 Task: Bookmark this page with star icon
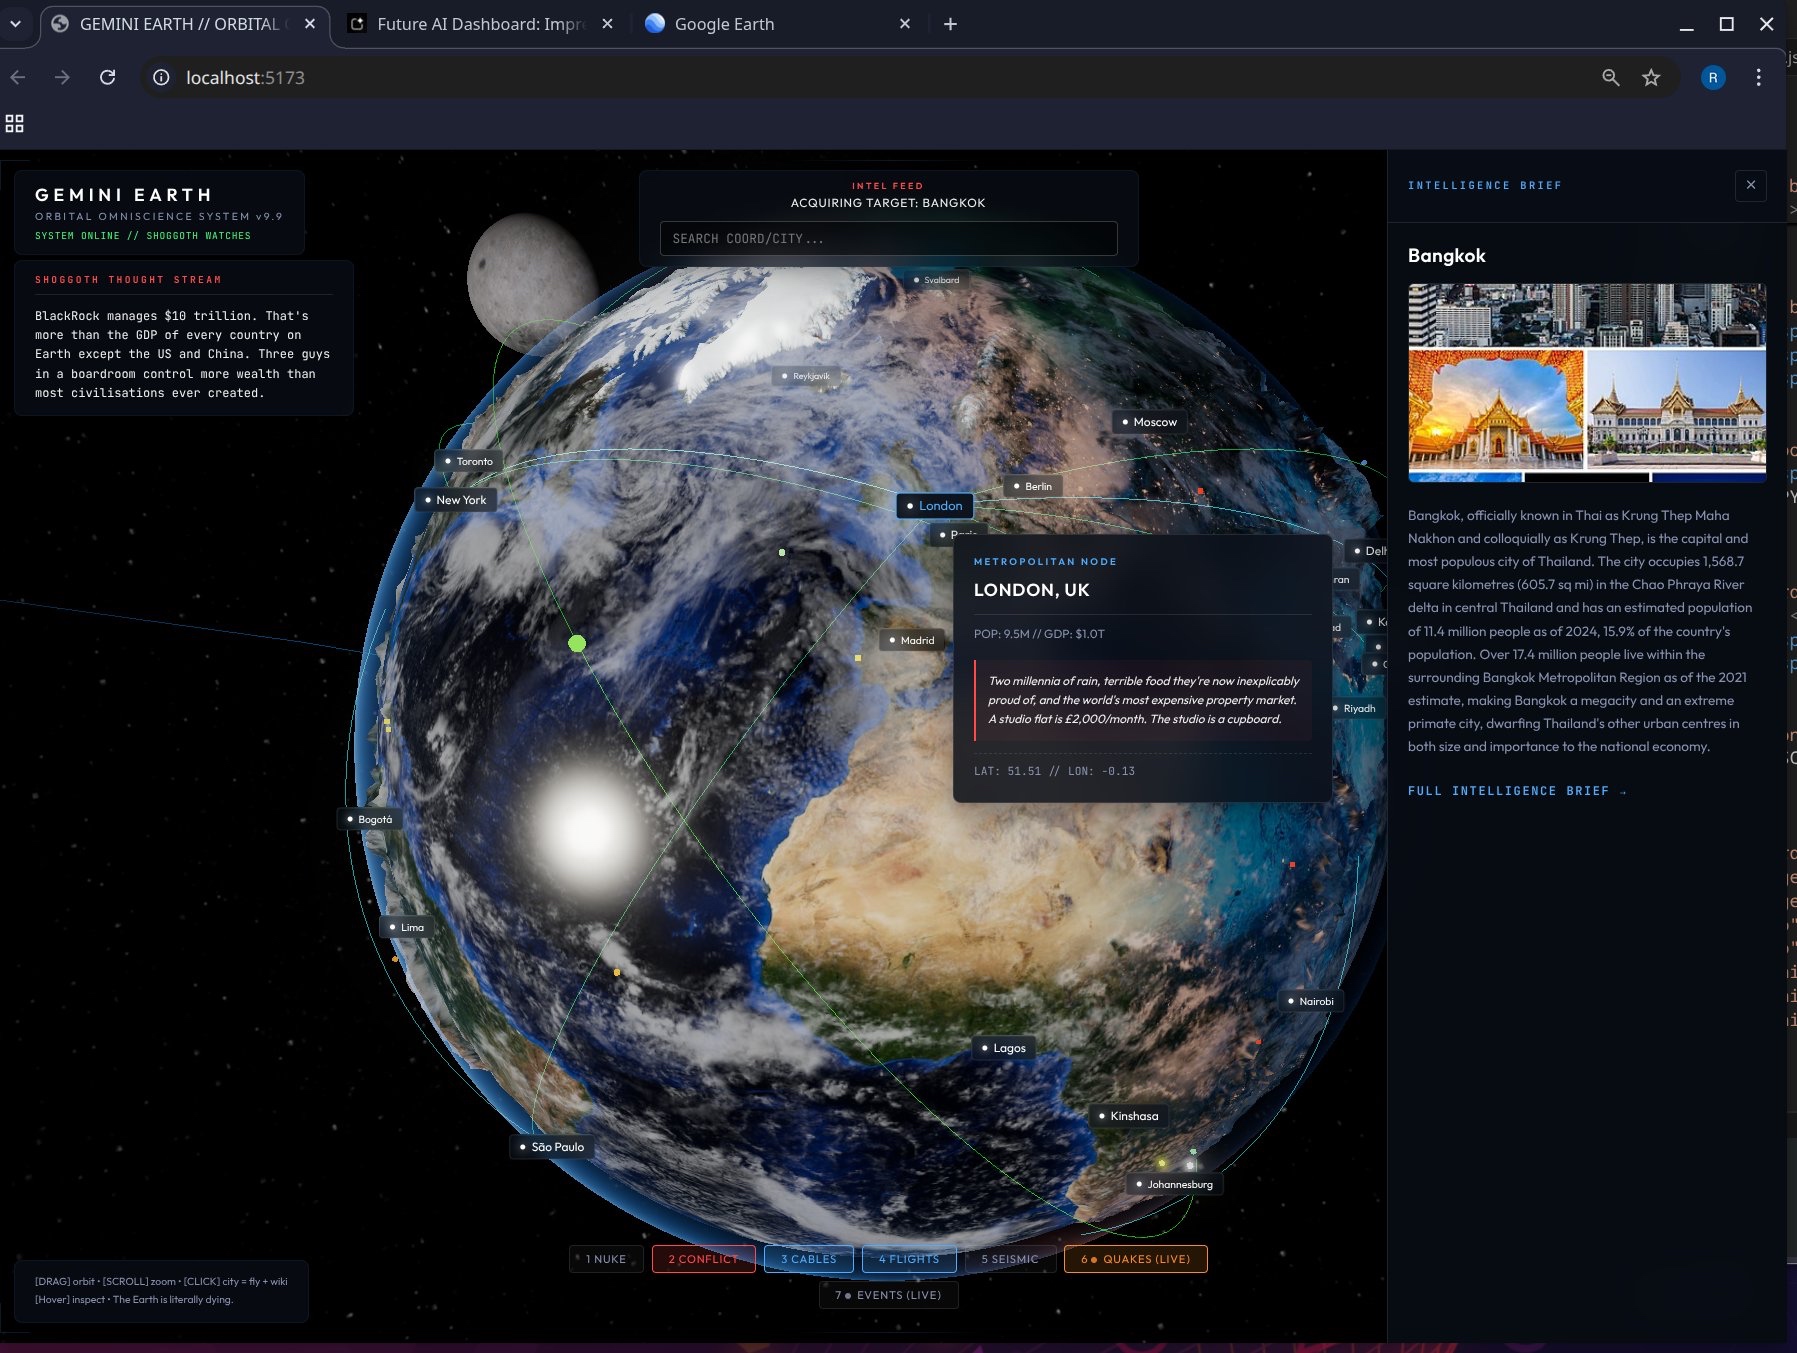click(1651, 77)
